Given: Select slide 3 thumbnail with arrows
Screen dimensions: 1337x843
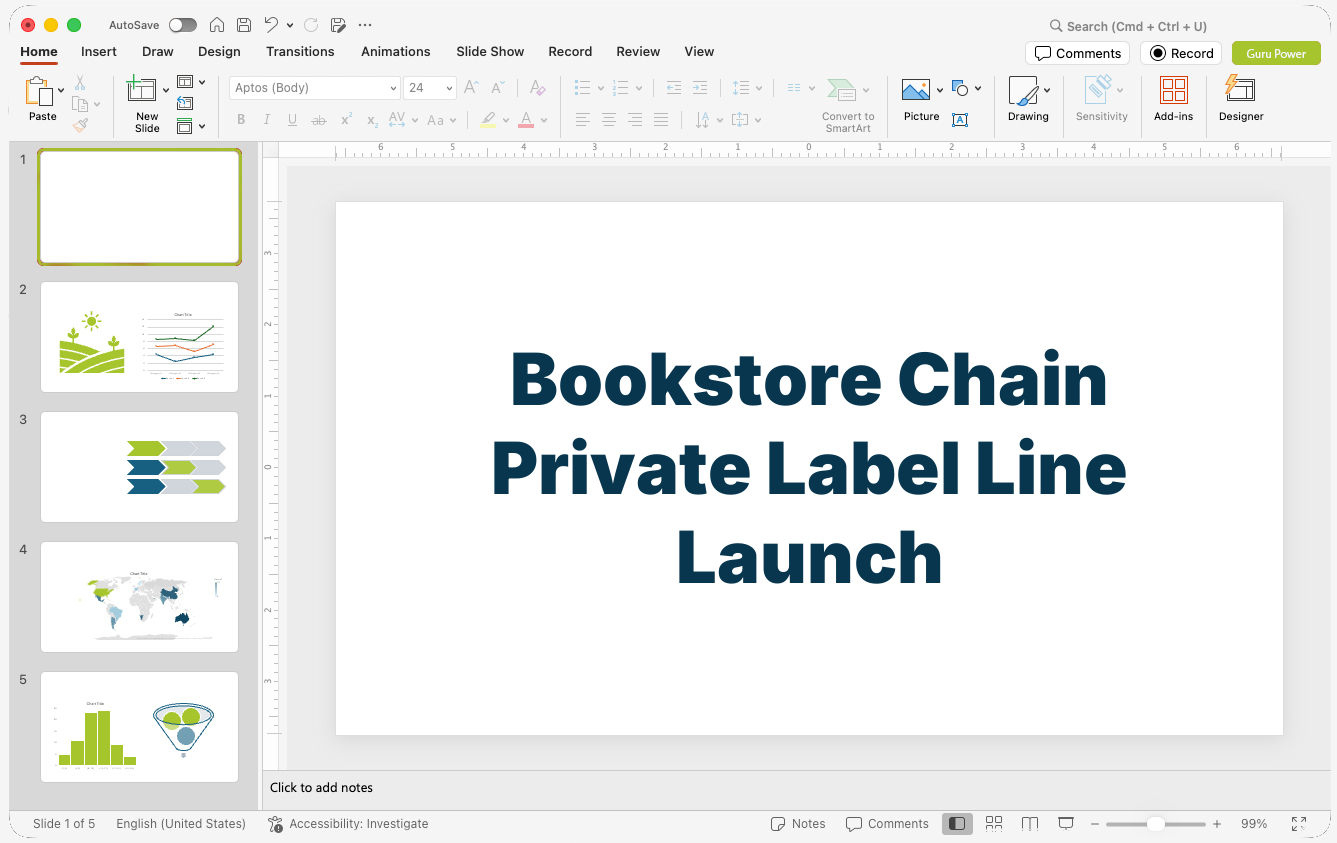Looking at the screenshot, I should [x=139, y=467].
